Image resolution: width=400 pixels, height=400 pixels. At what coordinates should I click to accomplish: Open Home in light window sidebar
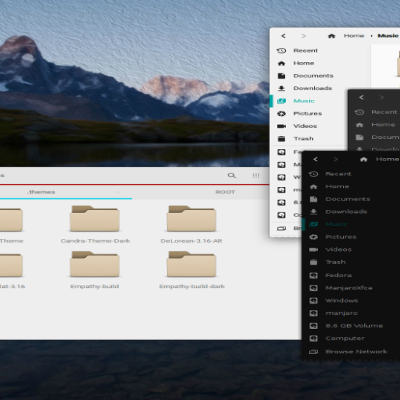click(305, 63)
